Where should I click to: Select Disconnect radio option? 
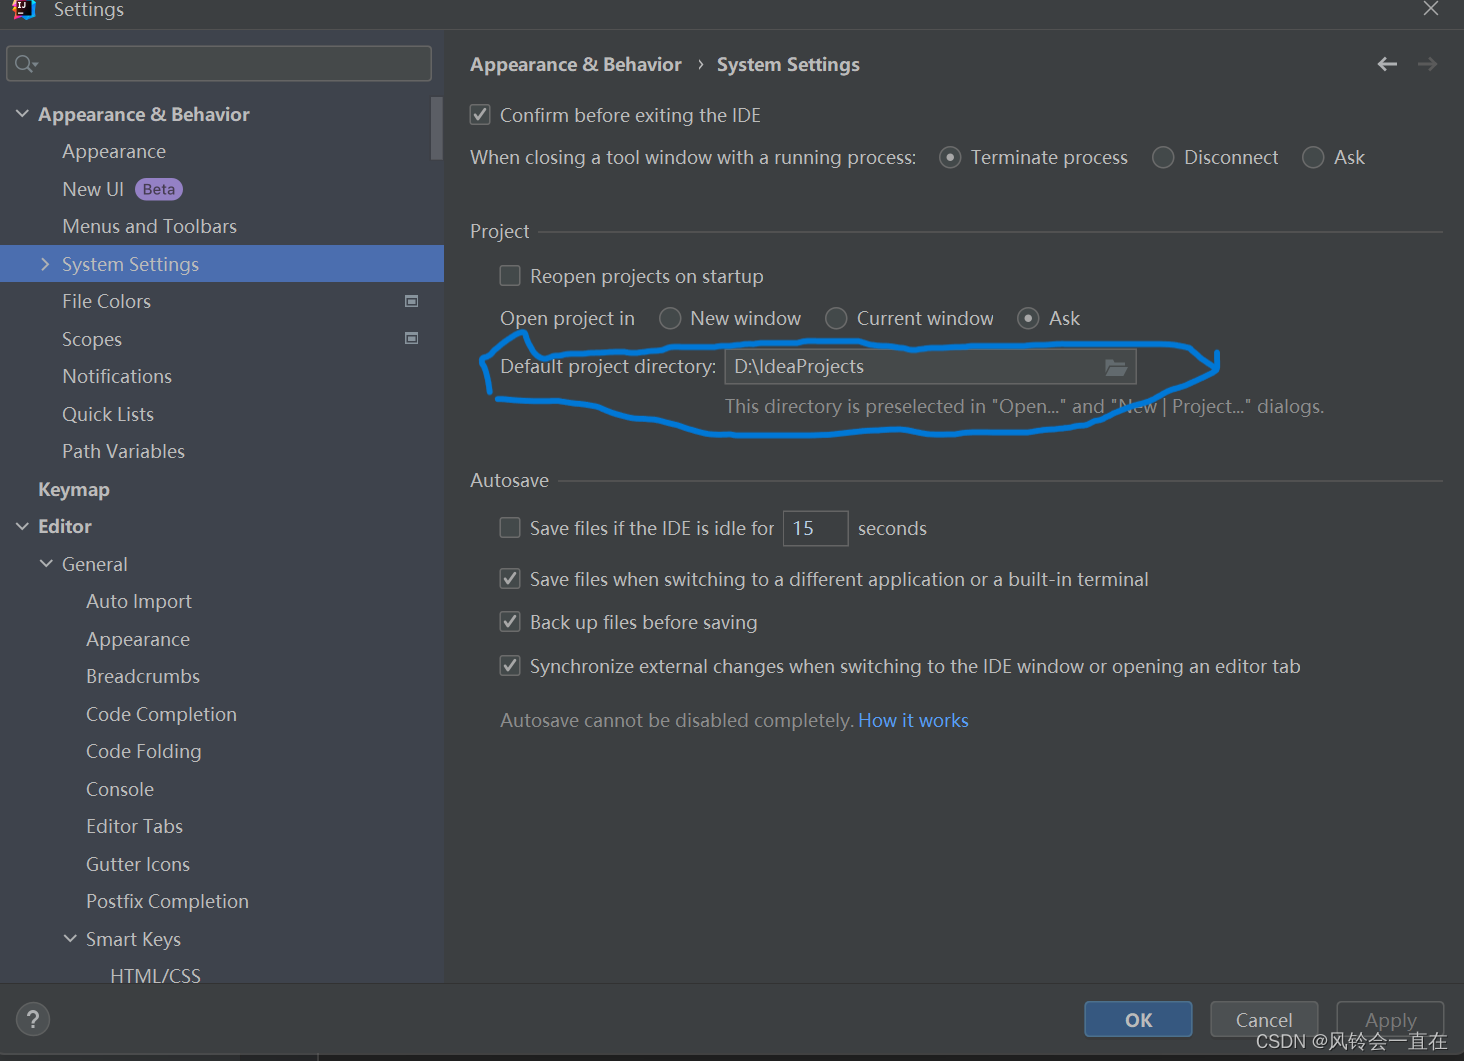pyautogui.click(x=1163, y=158)
